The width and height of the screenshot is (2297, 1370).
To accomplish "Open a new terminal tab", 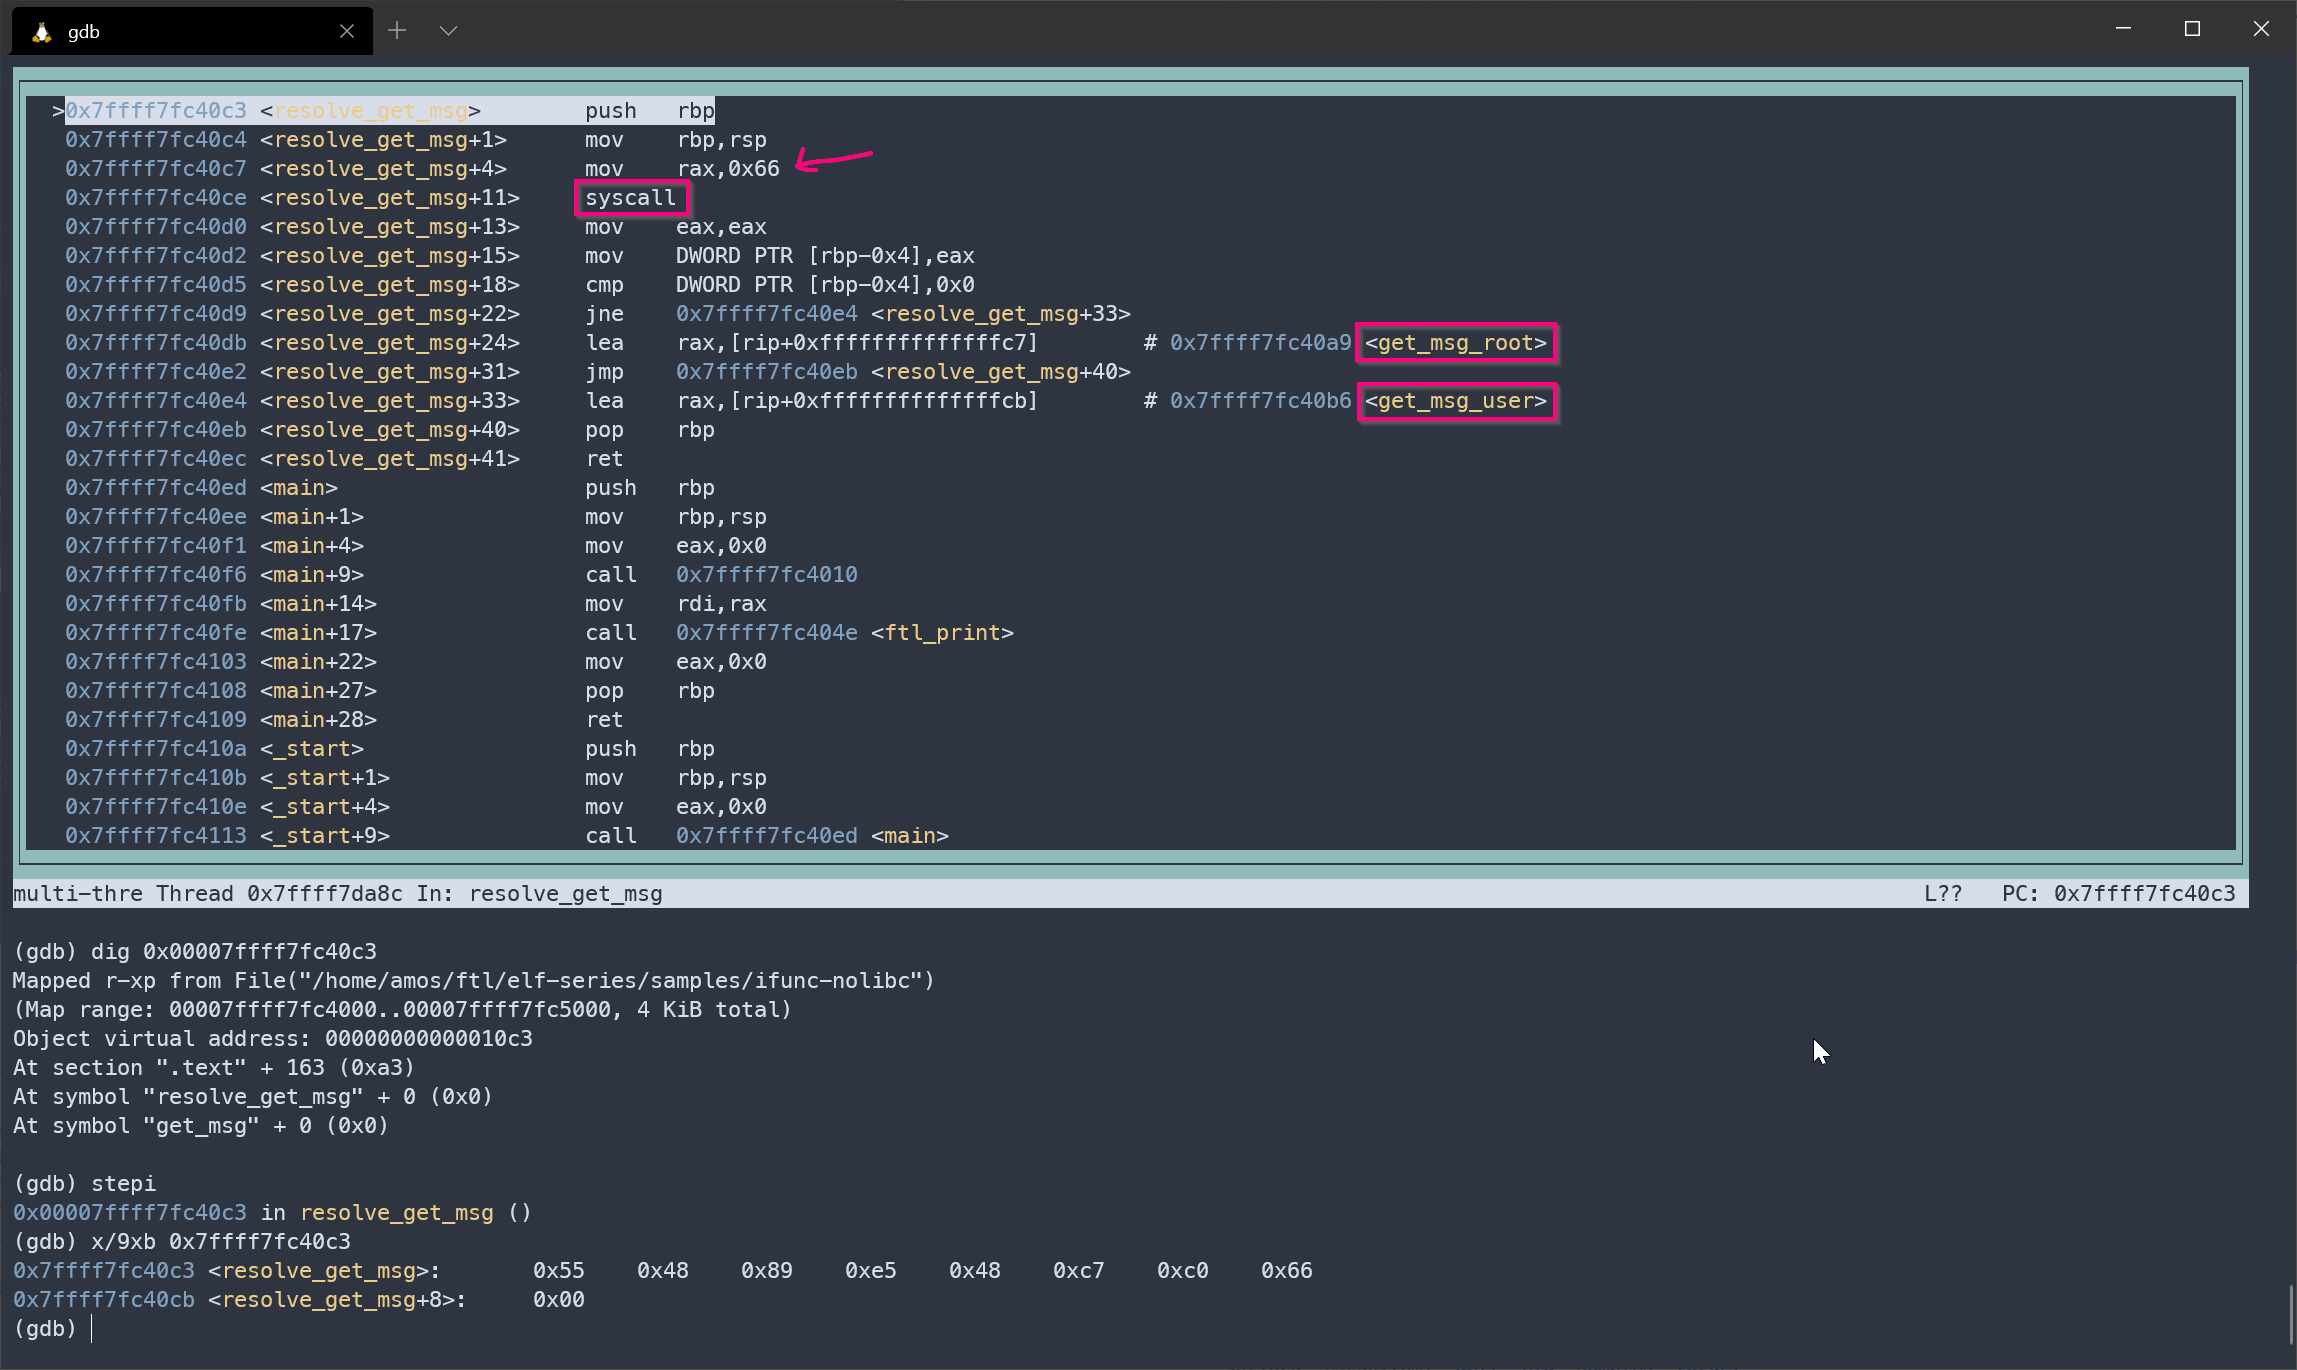I will click(397, 31).
